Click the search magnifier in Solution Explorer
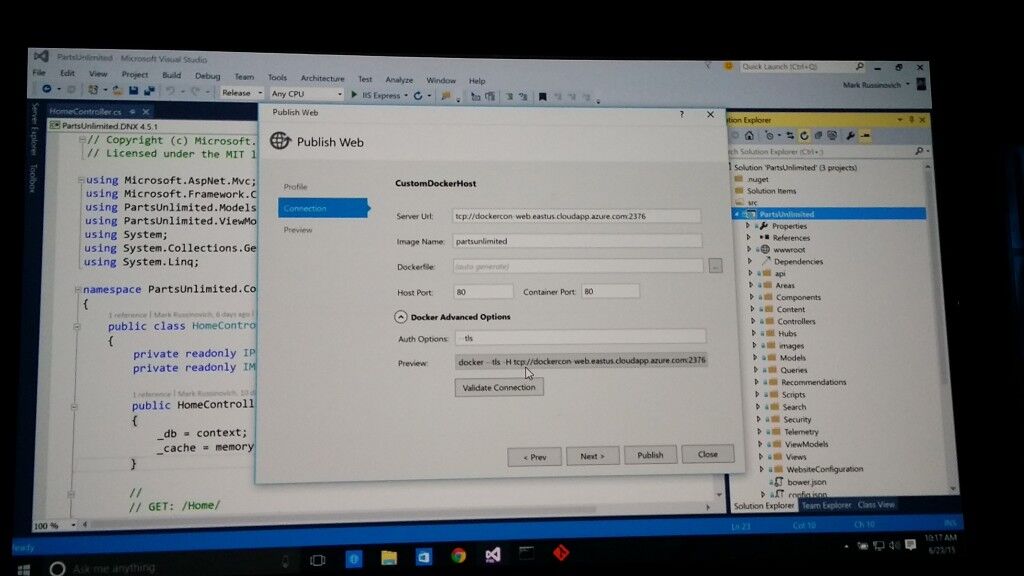Screen dimensions: 1024x576 click(919, 151)
